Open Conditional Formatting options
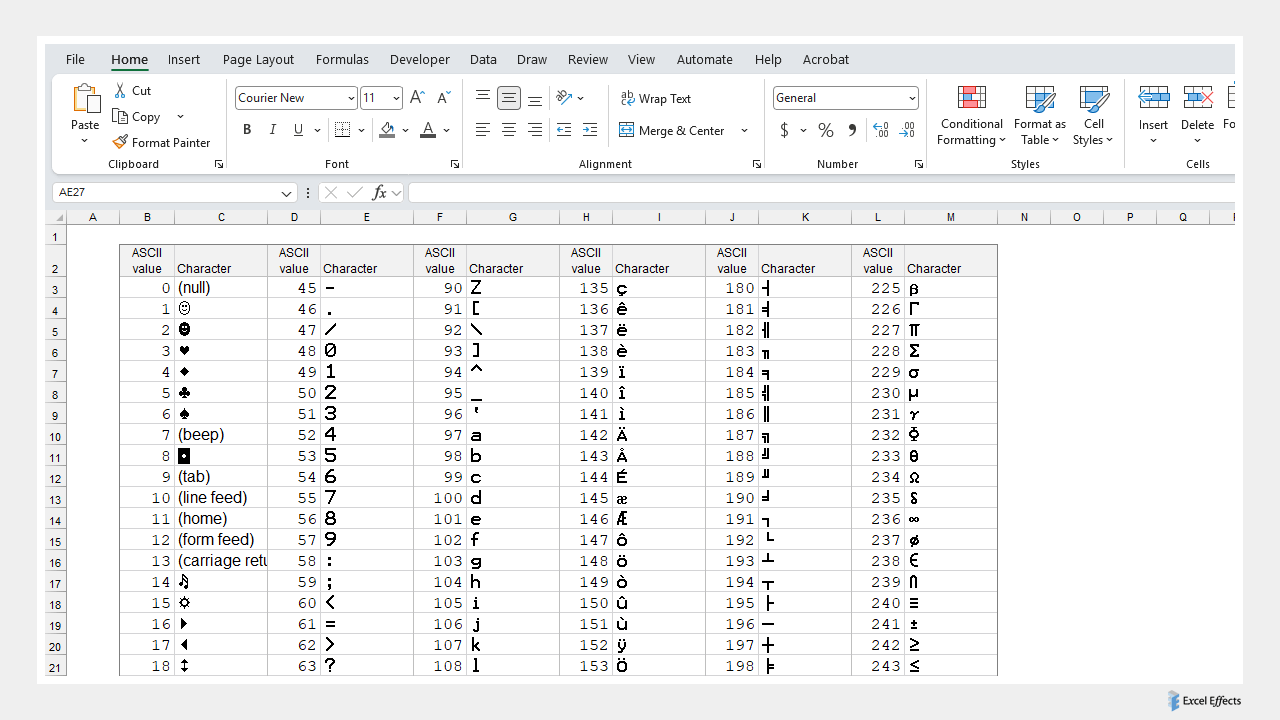Image resolution: width=1280 pixels, height=720 pixels. [x=971, y=114]
